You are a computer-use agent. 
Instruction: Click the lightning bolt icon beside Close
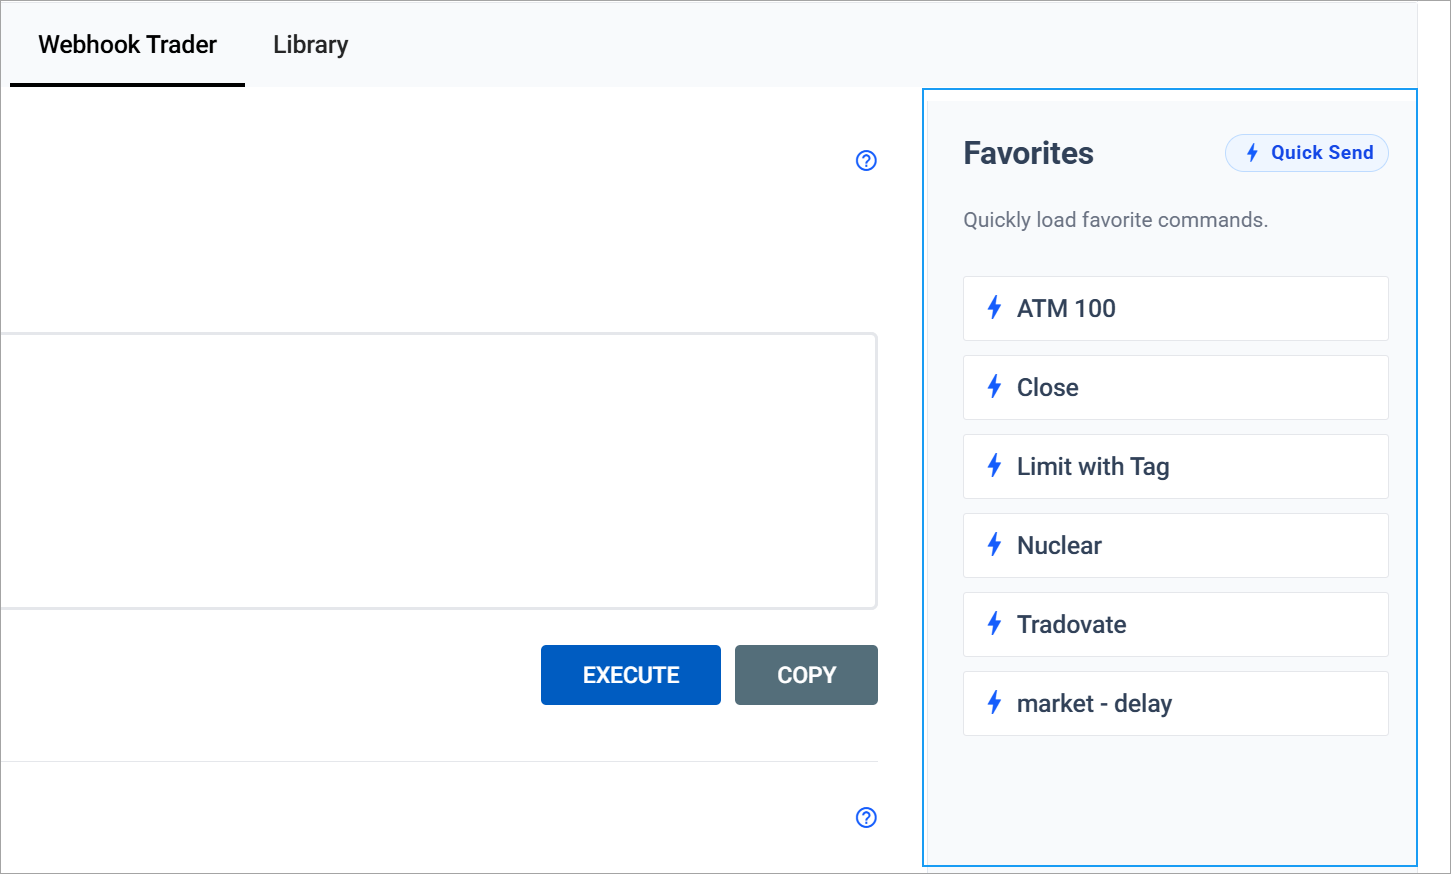click(994, 386)
